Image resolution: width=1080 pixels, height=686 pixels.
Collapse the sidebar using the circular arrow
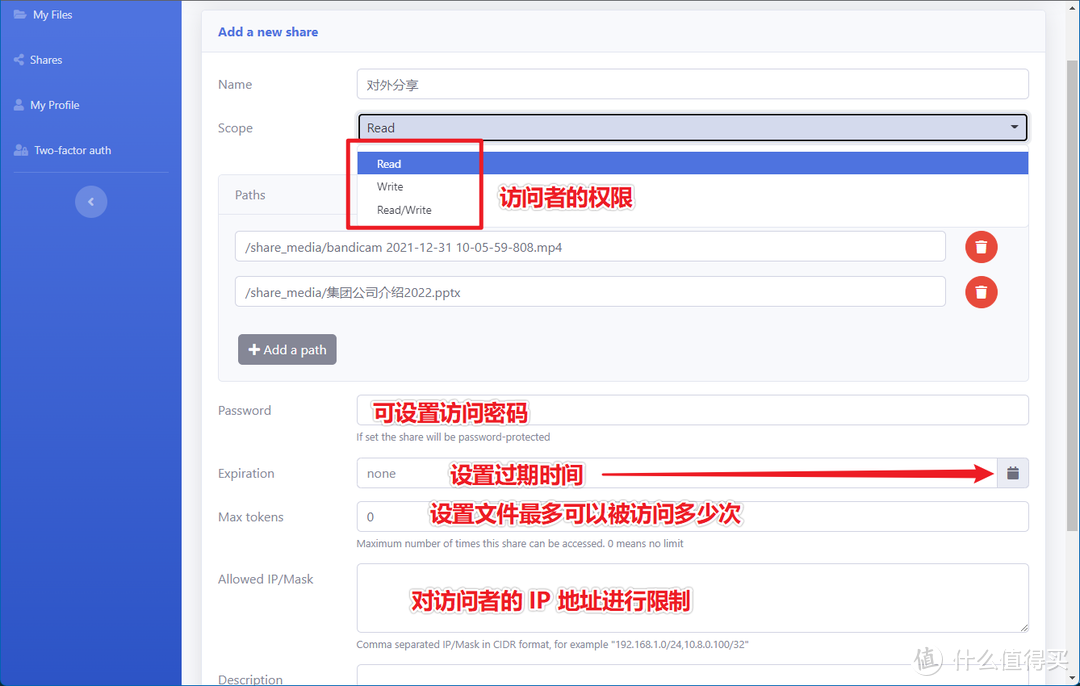pyautogui.click(x=91, y=201)
